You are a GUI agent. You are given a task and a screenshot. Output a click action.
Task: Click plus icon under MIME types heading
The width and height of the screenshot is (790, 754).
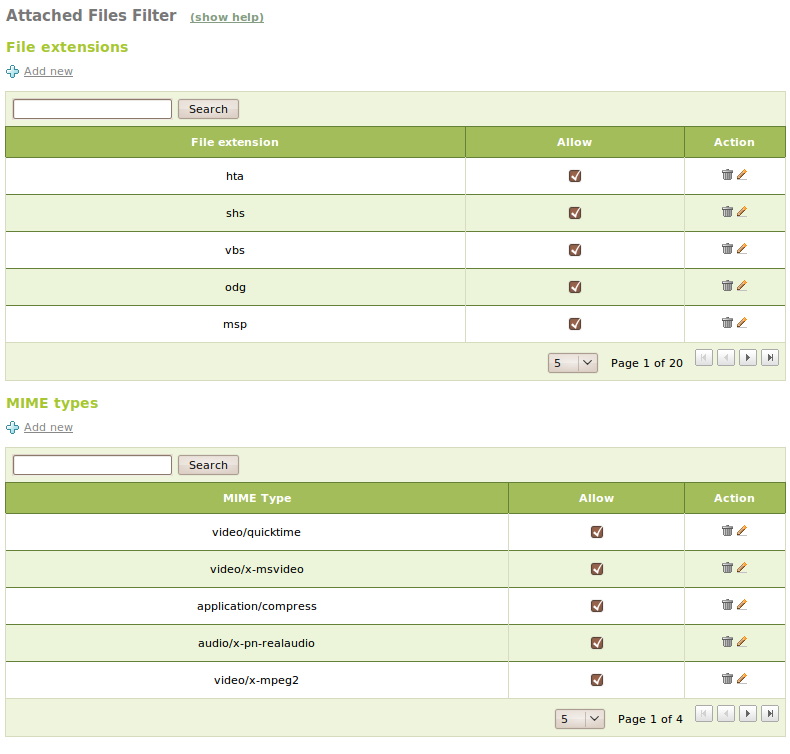click(x=13, y=428)
